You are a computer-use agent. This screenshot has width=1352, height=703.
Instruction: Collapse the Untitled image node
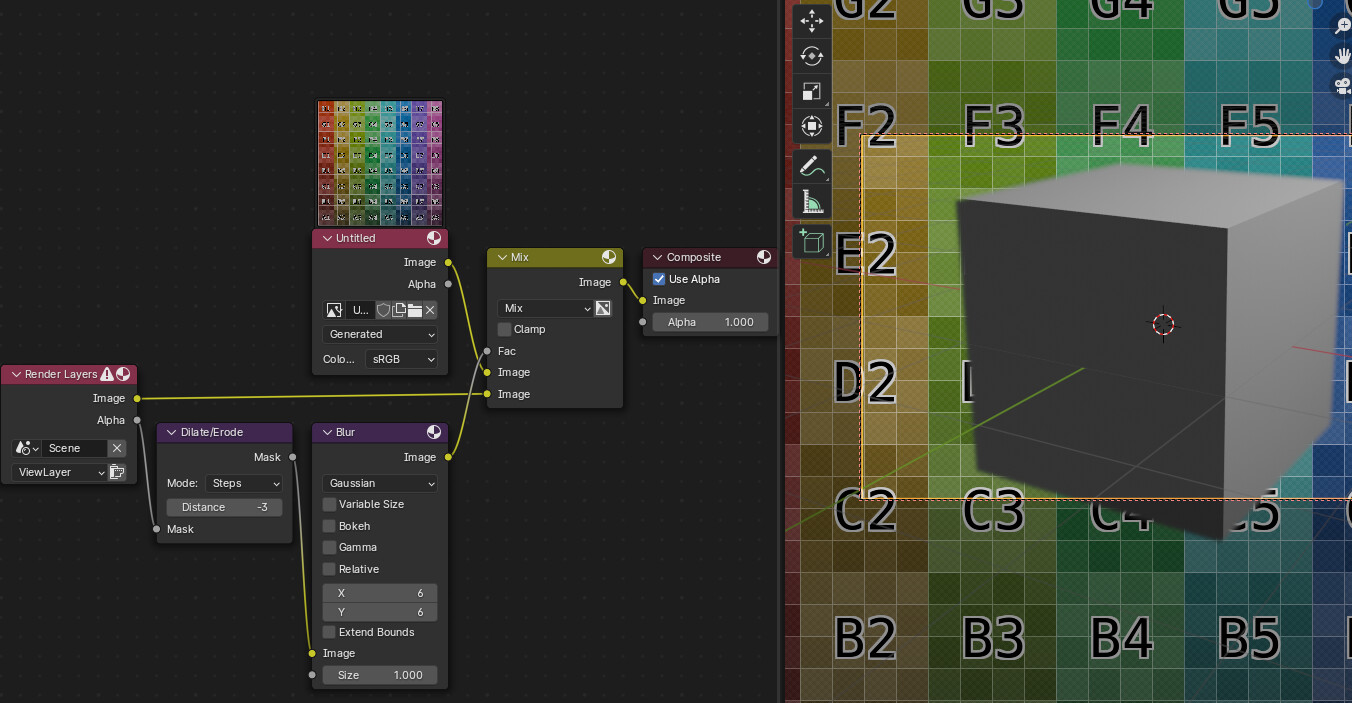point(327,238)
